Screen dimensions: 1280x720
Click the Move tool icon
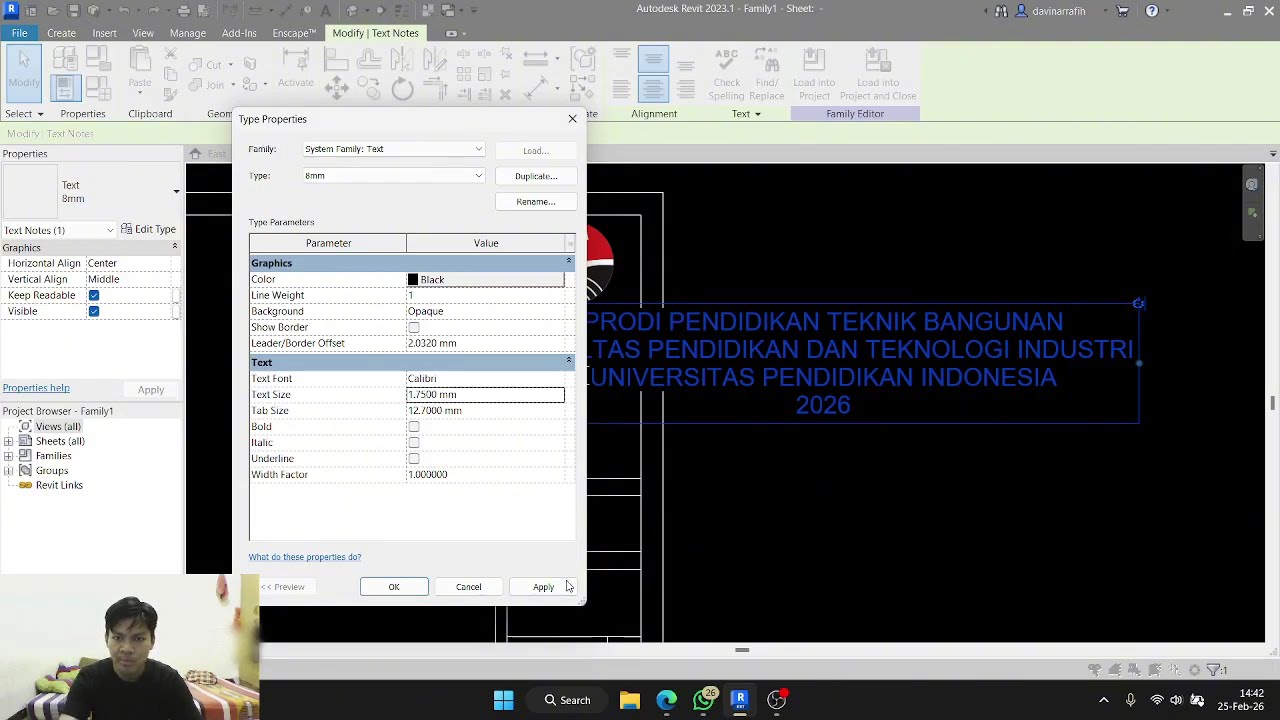[x=336, y=88]
